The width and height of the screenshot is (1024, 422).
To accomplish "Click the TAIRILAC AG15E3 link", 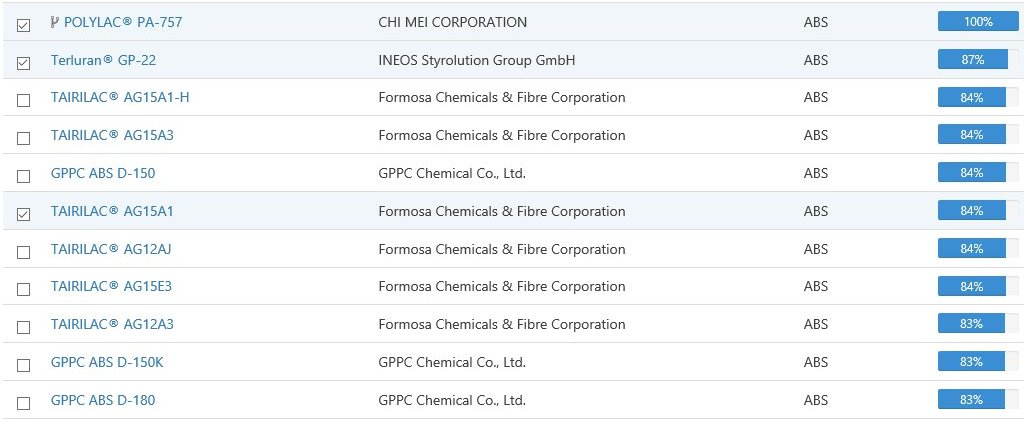I will point(111,287).
